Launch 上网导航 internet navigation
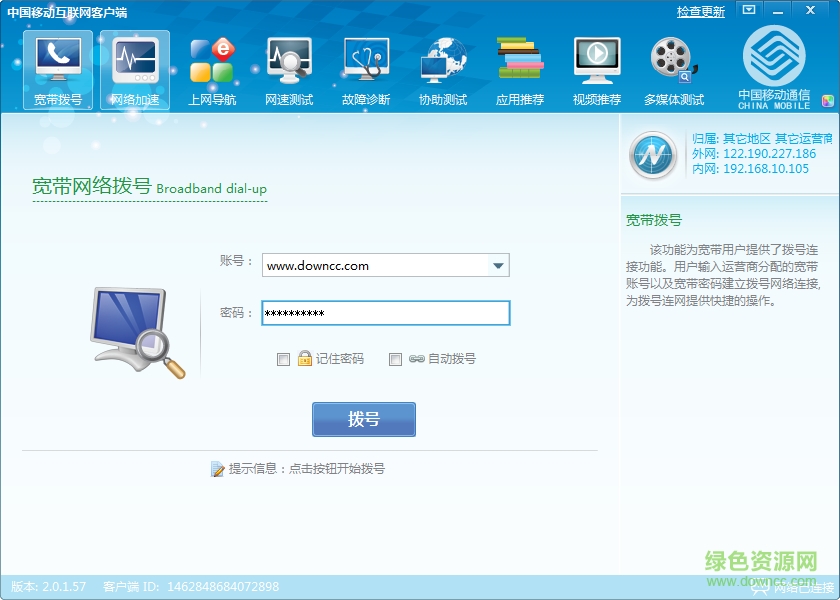The image size is (840, 600). (211, 68)
